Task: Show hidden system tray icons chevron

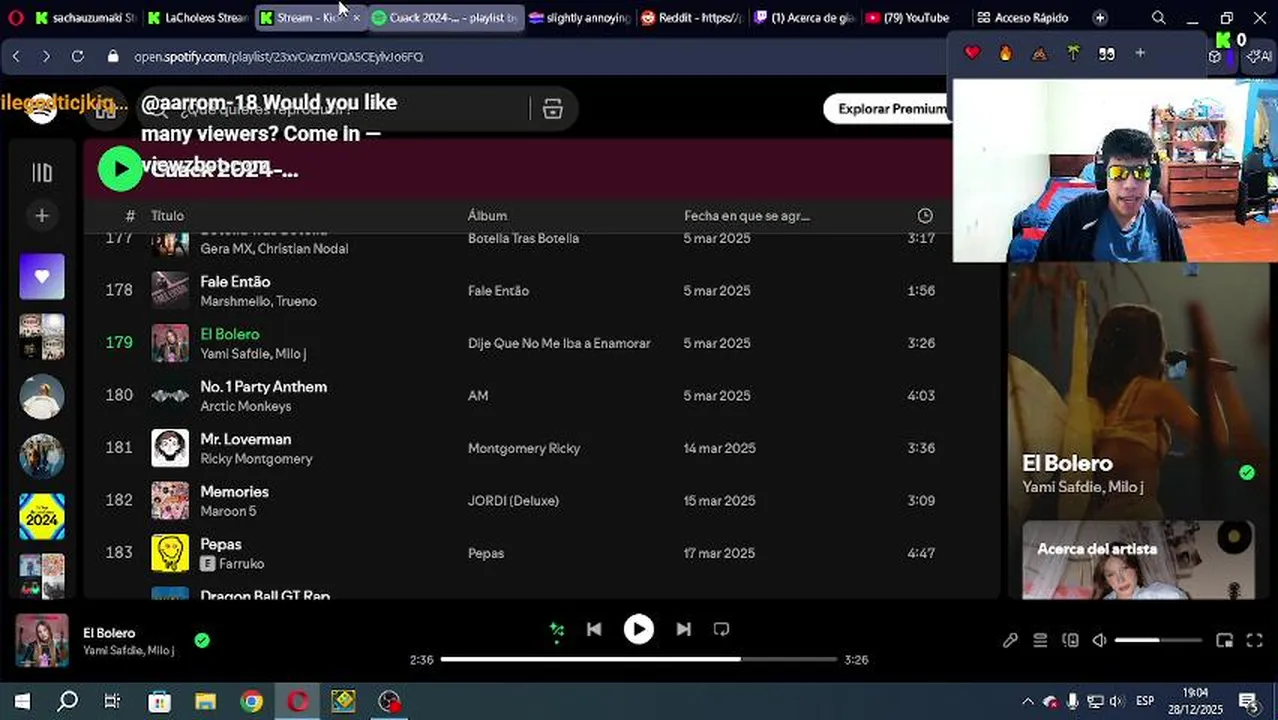Action: pyautogui.click(x=1027, y=701)
